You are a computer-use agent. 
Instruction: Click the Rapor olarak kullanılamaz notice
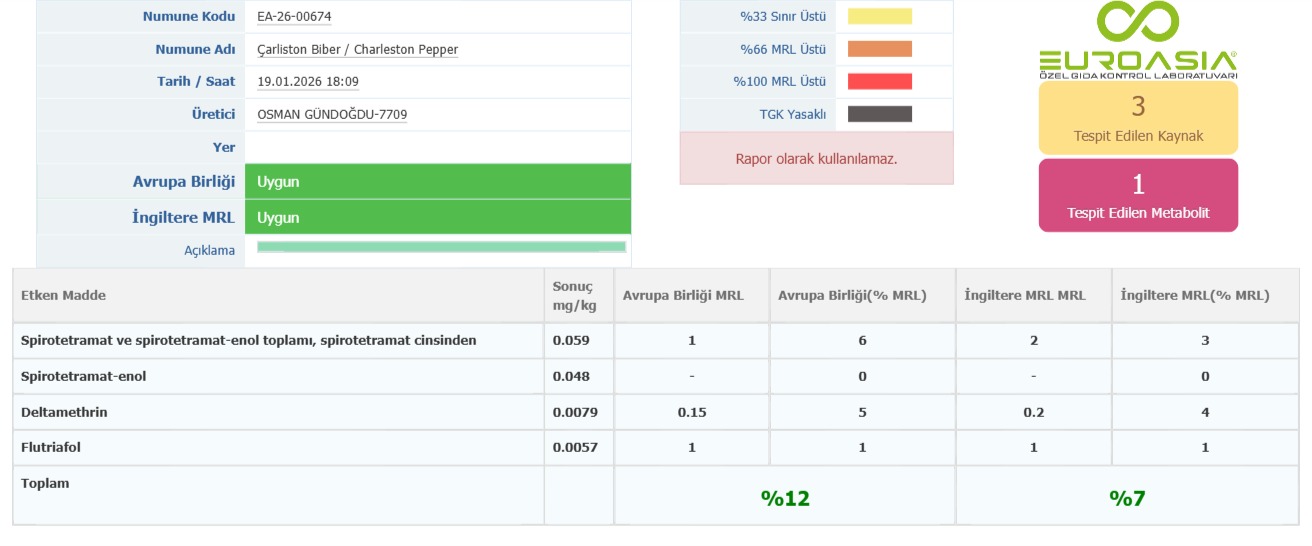pos(816,159)
